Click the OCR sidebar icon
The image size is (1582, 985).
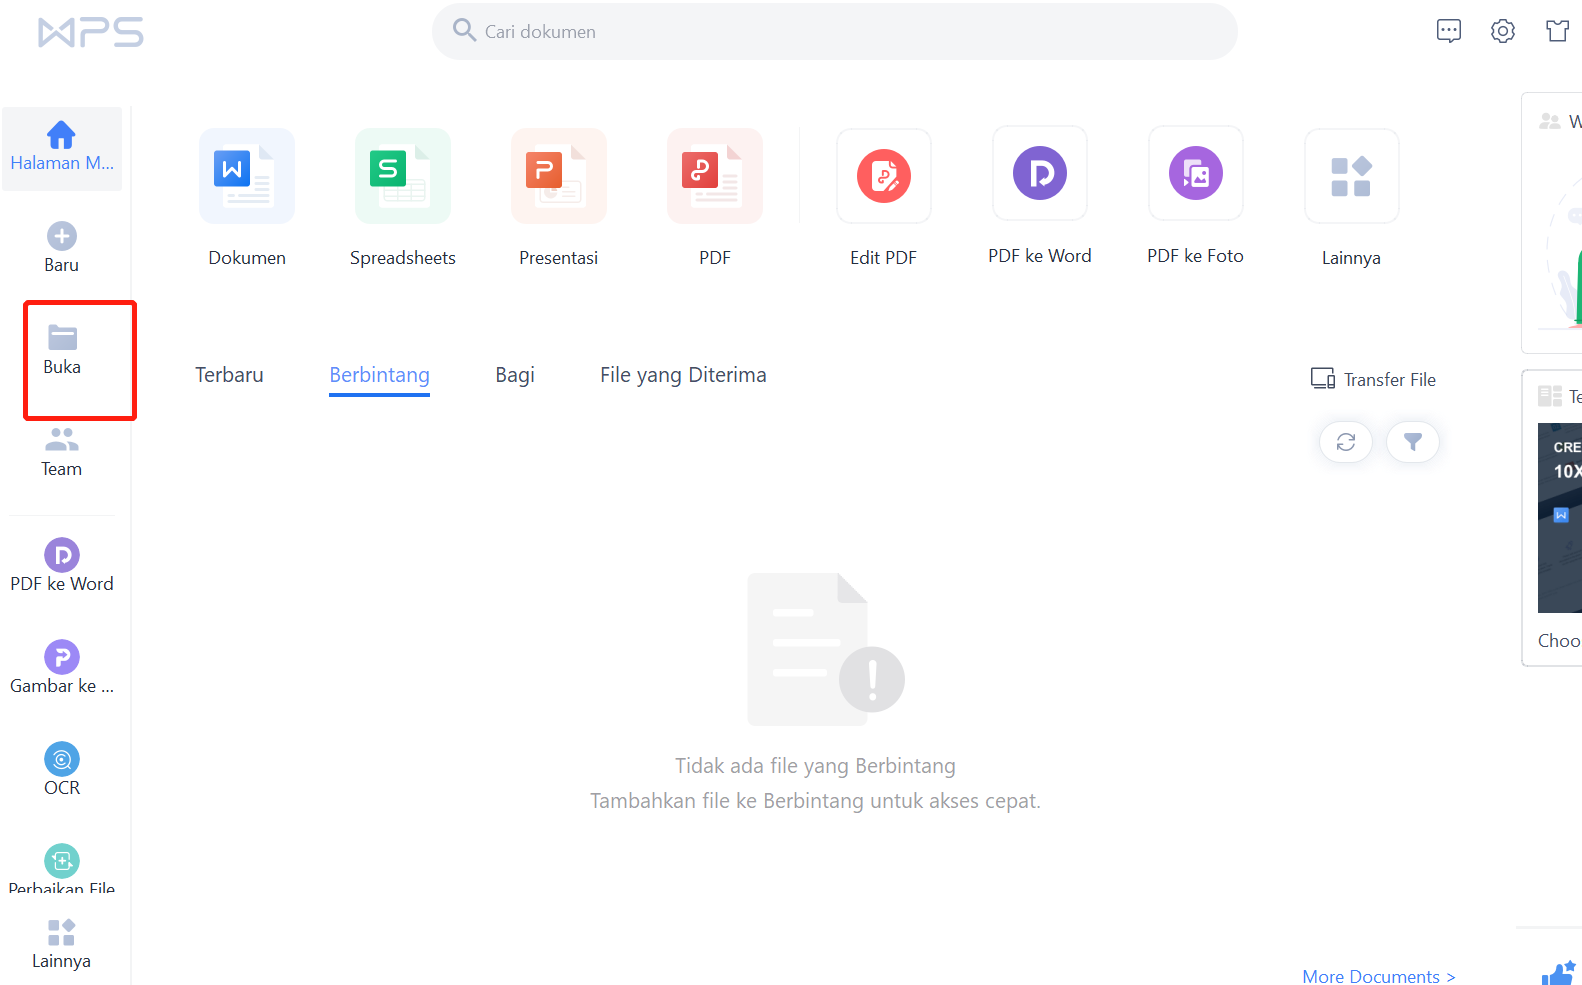pos(62,760)
